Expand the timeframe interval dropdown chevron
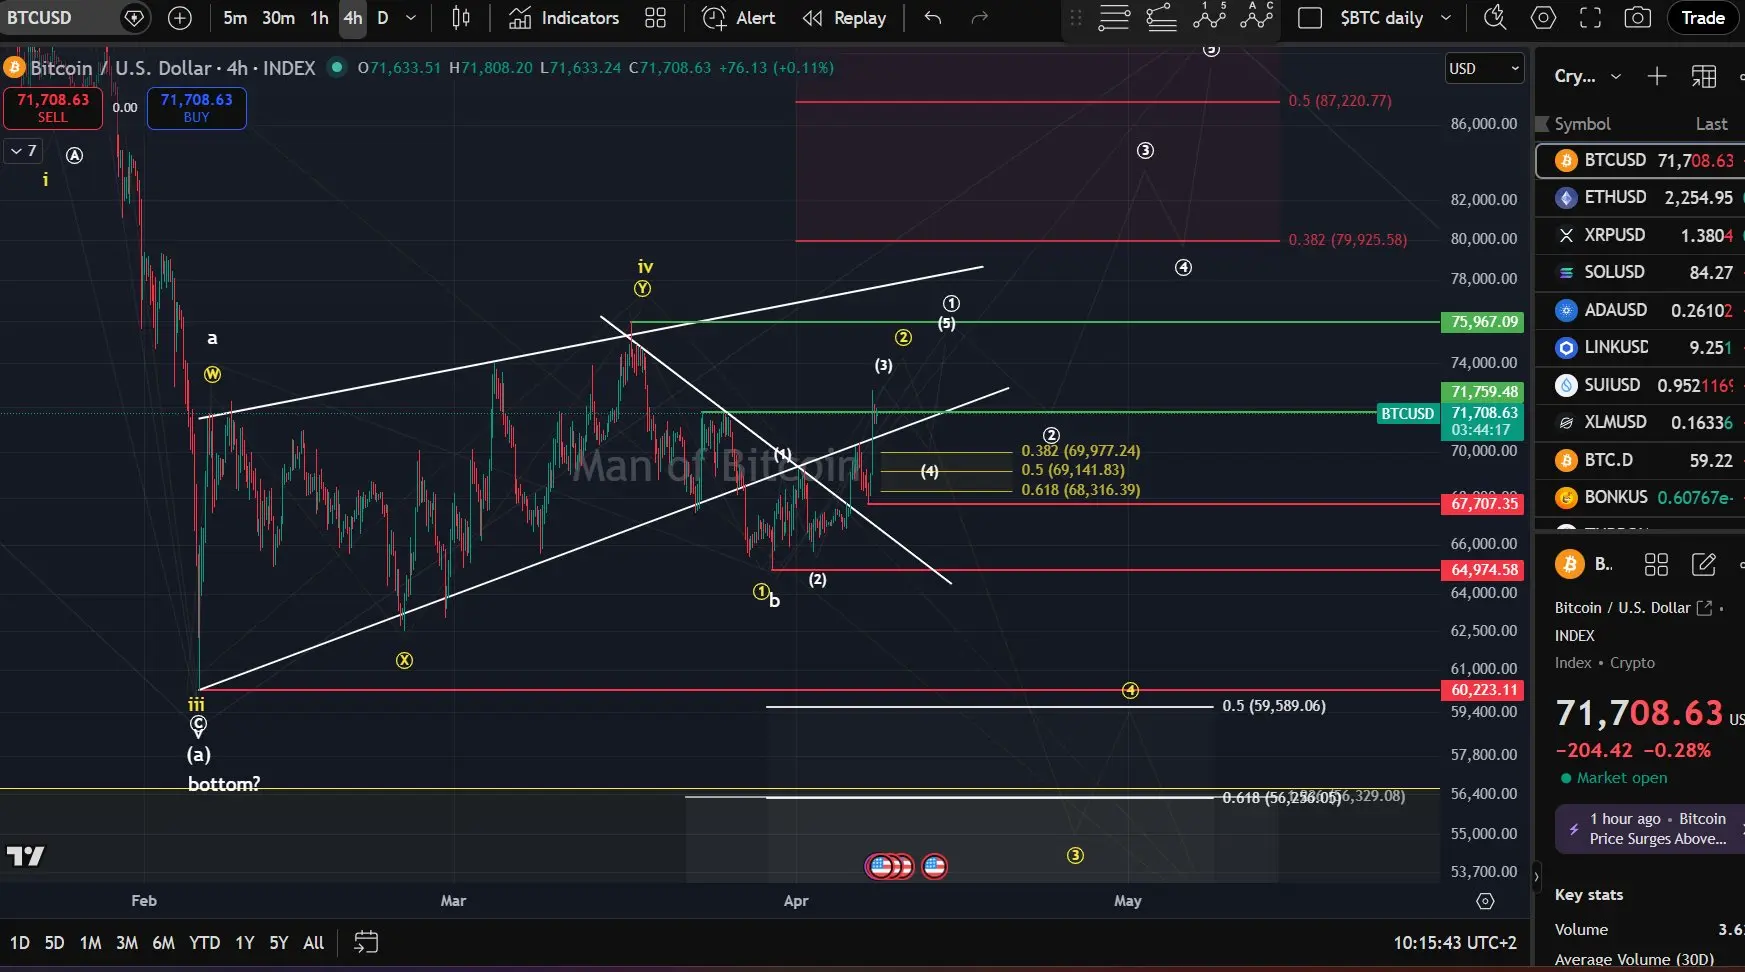Viewport: 1745px width, 972px height. (x=411, y=18)
